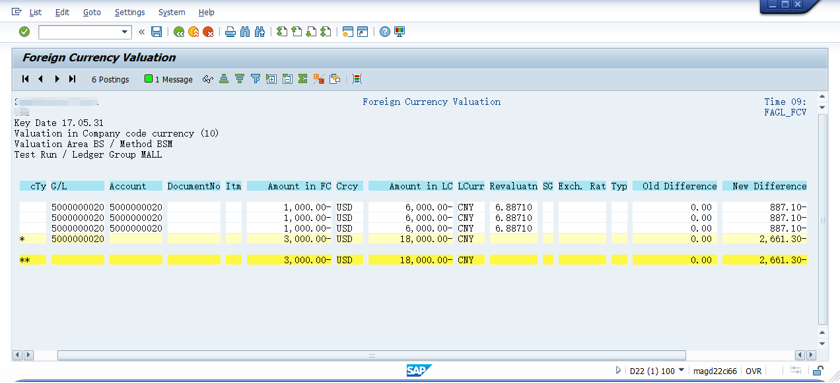Open the Help menu
Viewport: 840px width, 383px height.
[x=206, y=12]
